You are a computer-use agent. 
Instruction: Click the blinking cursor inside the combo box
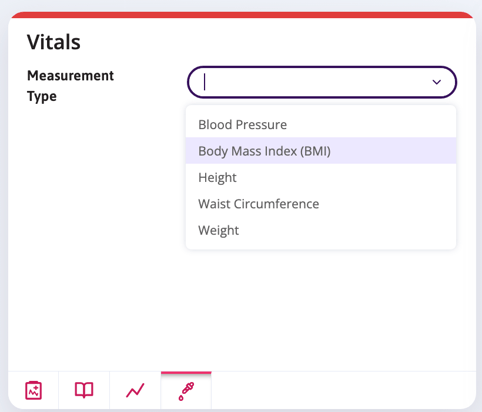[x=205, y=82]
